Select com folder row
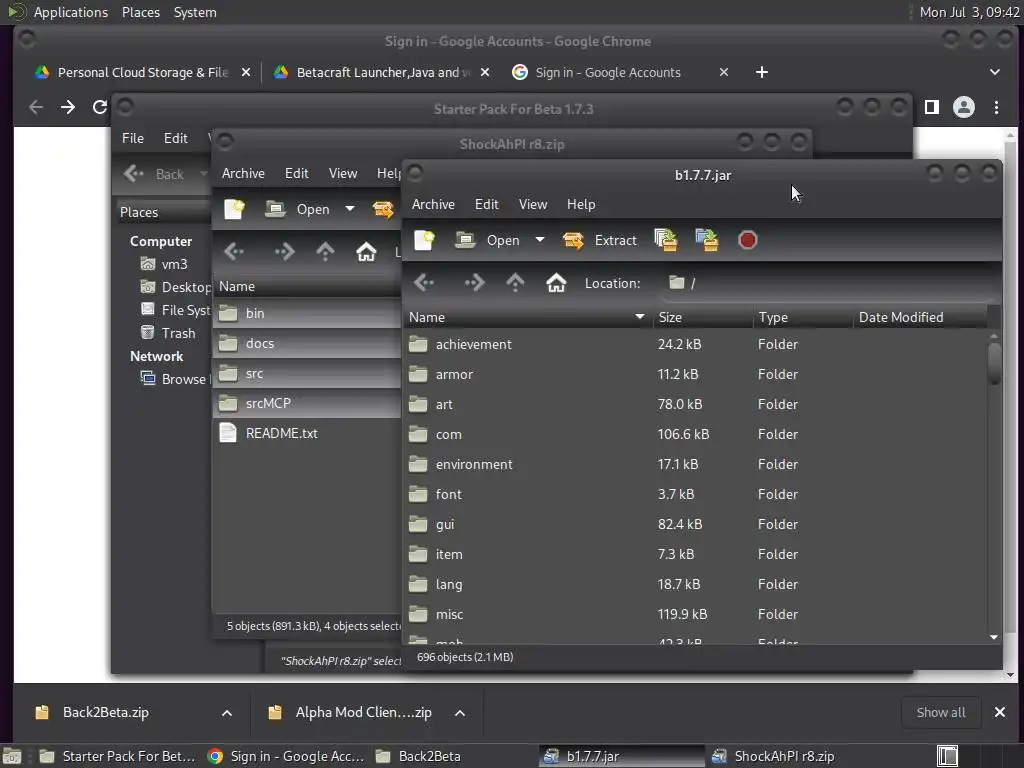This screenshot has width=1024, height=768. coord(696,434)
